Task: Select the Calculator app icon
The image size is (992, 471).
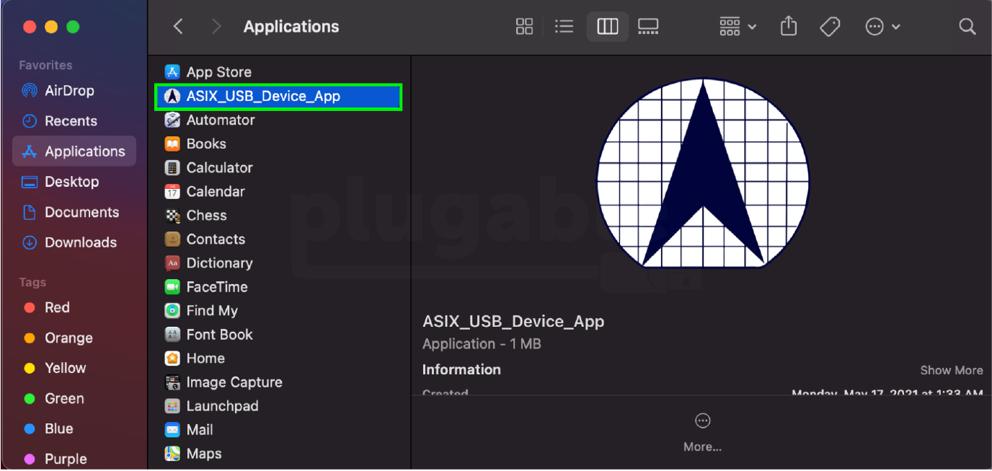Action: [x=172, y=168]
